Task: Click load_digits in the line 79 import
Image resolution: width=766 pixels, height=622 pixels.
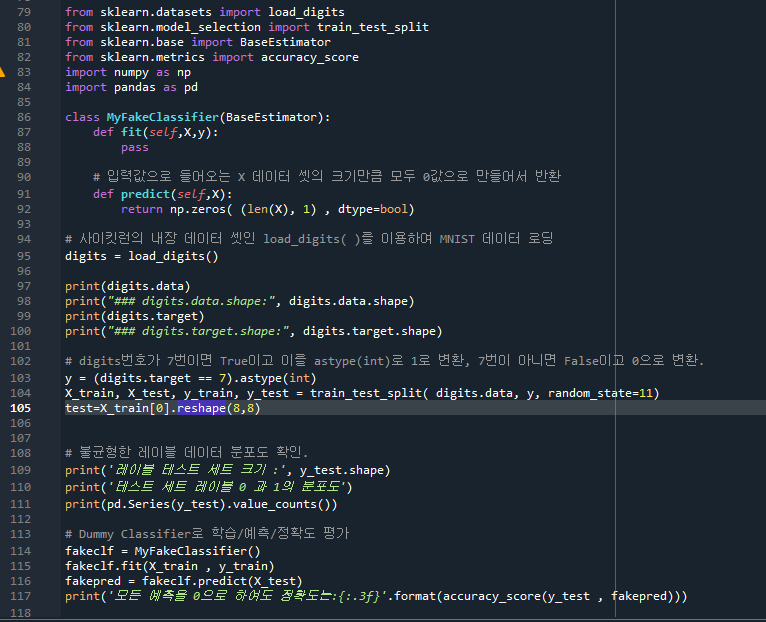Action: click(306, 12)
